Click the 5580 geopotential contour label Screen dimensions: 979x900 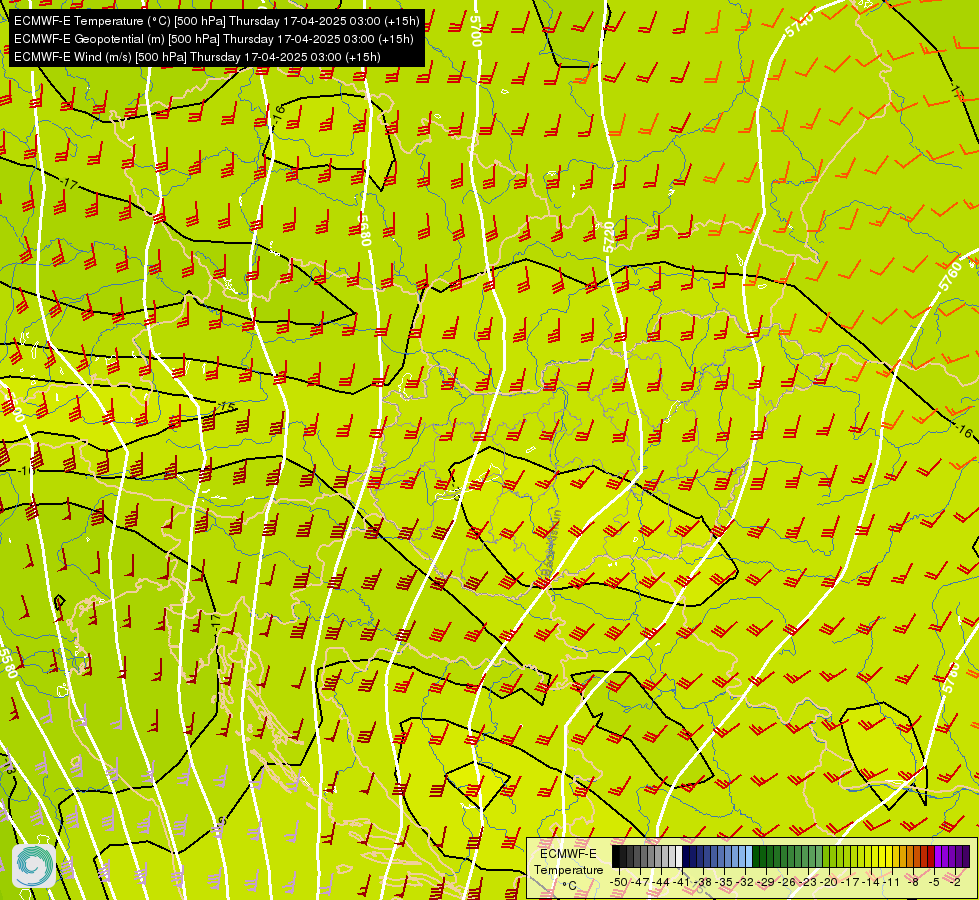(x=7, y=663)
